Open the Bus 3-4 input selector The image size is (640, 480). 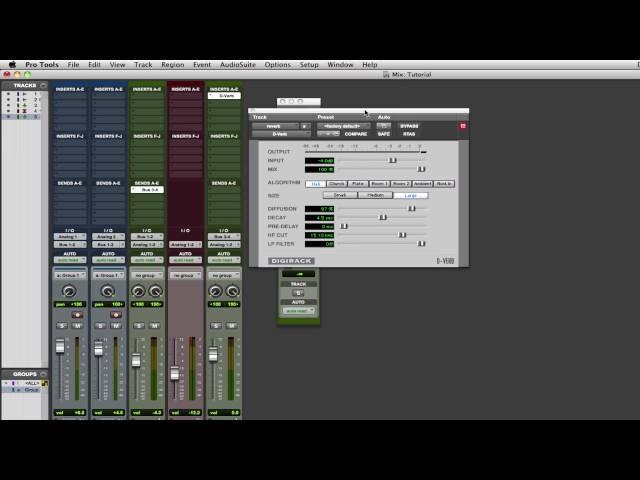click(224, 237)
